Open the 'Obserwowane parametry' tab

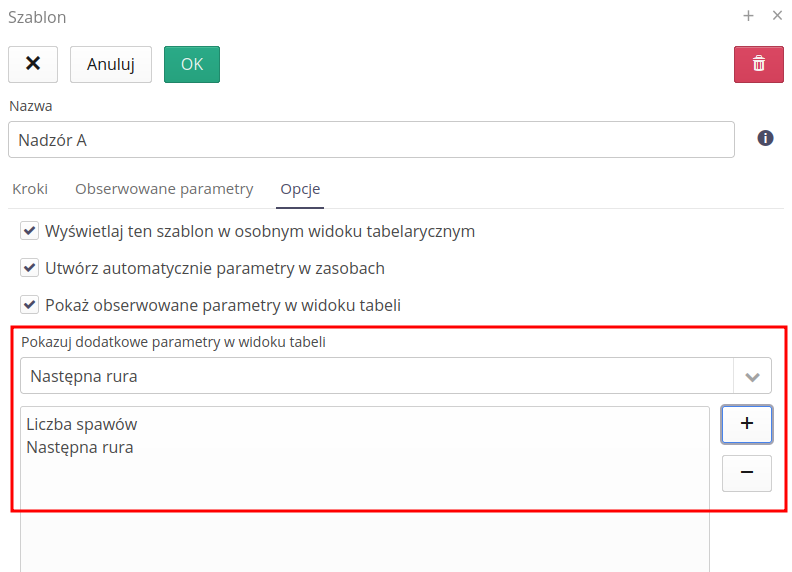(x=164, y=189)
